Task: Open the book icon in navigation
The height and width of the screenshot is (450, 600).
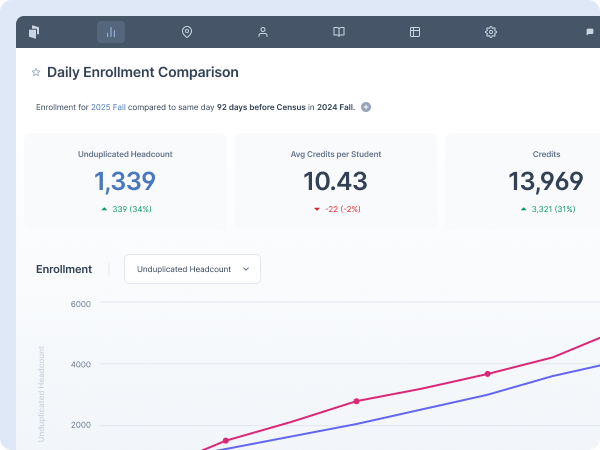Action: pos(339,32)
